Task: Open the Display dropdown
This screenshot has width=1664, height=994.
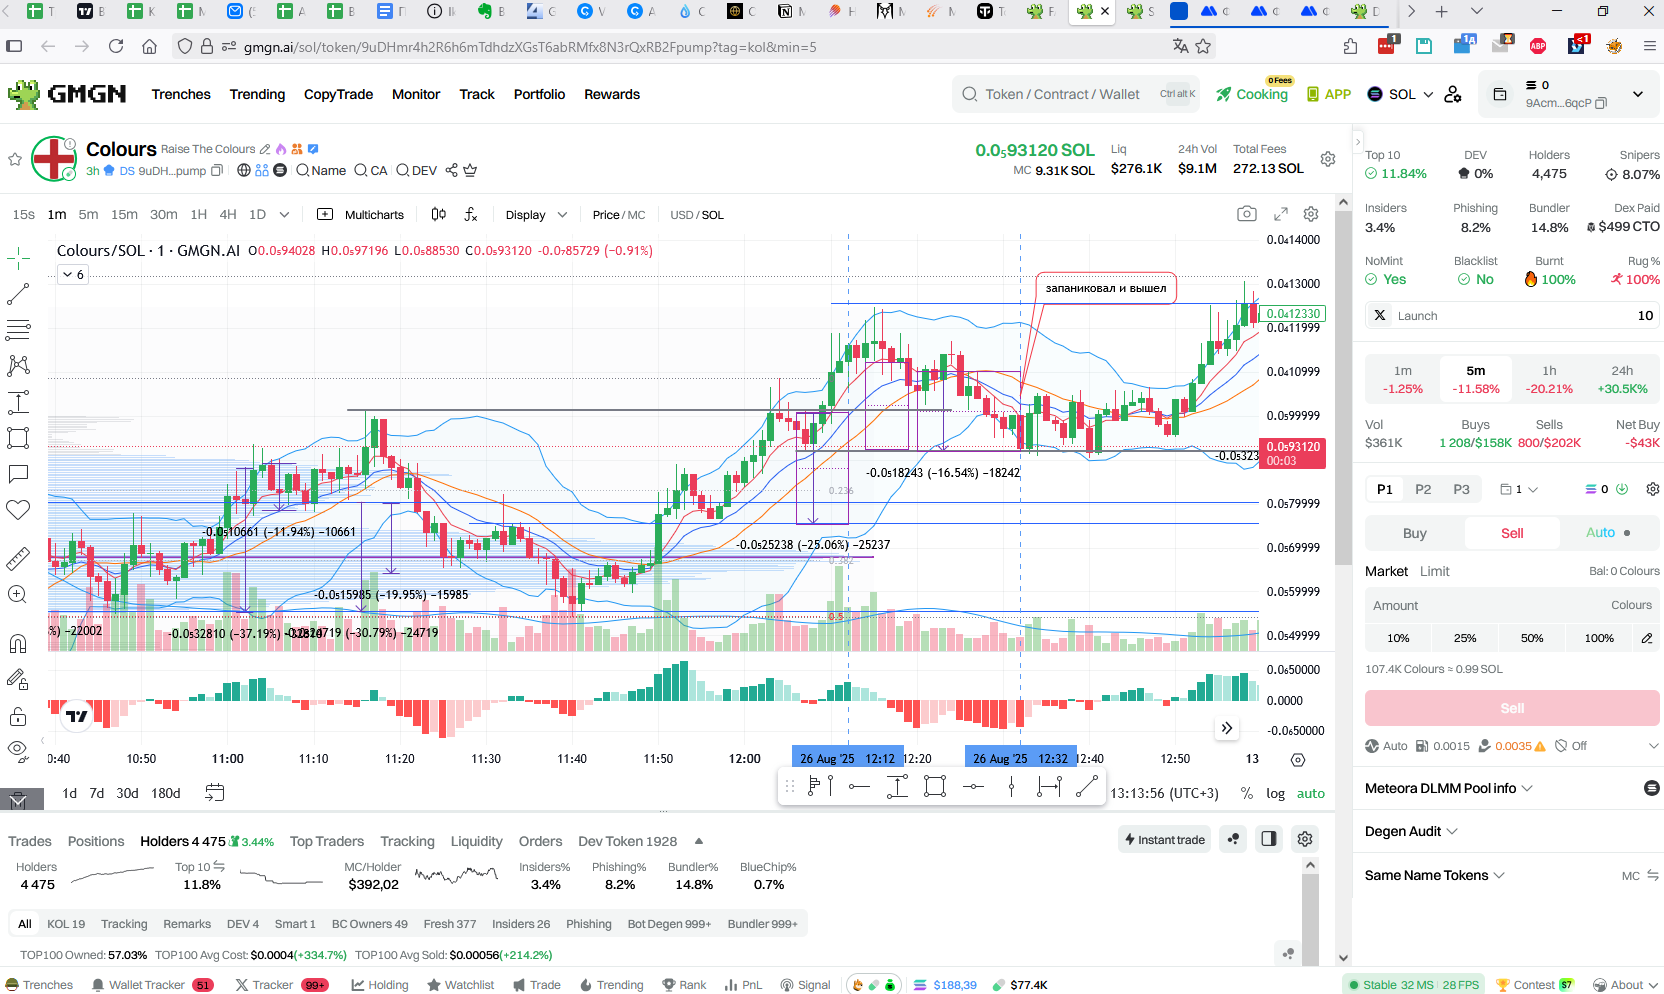Action: click(x=536, y=215)
